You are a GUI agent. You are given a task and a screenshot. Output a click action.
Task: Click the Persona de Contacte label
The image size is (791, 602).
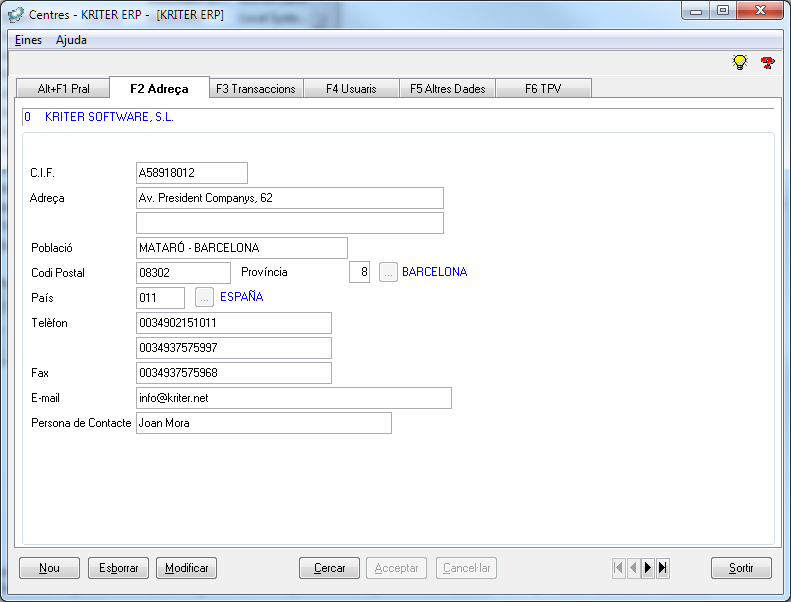pyautogui.click(x=81, y=423)
